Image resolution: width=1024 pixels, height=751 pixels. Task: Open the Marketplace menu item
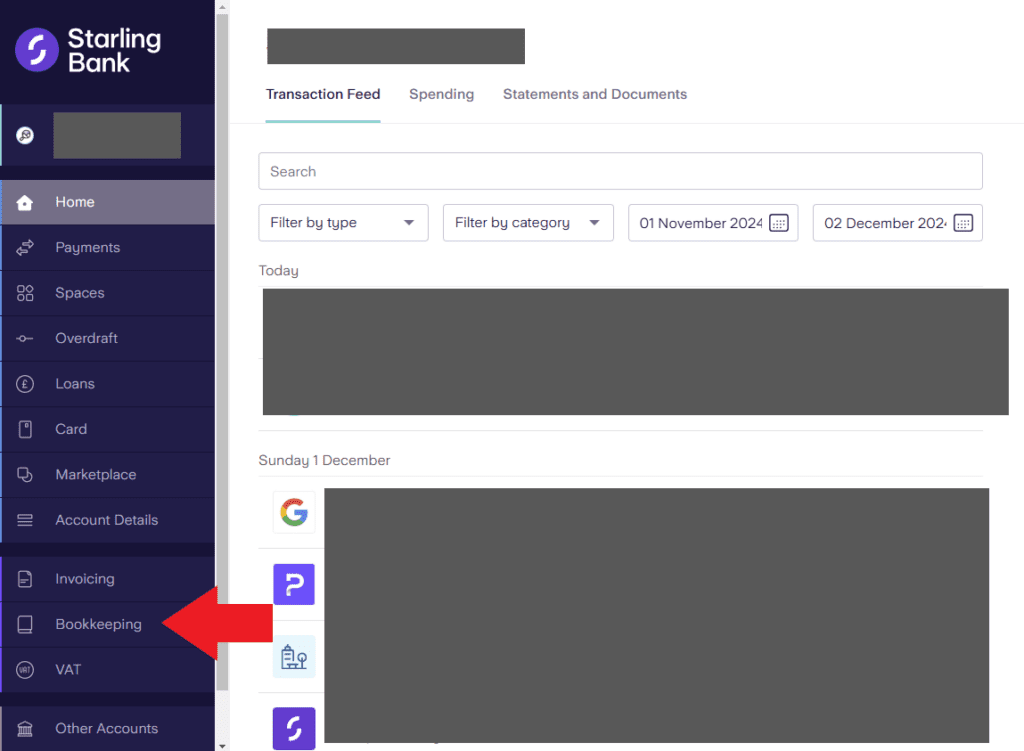coord(108,475)
